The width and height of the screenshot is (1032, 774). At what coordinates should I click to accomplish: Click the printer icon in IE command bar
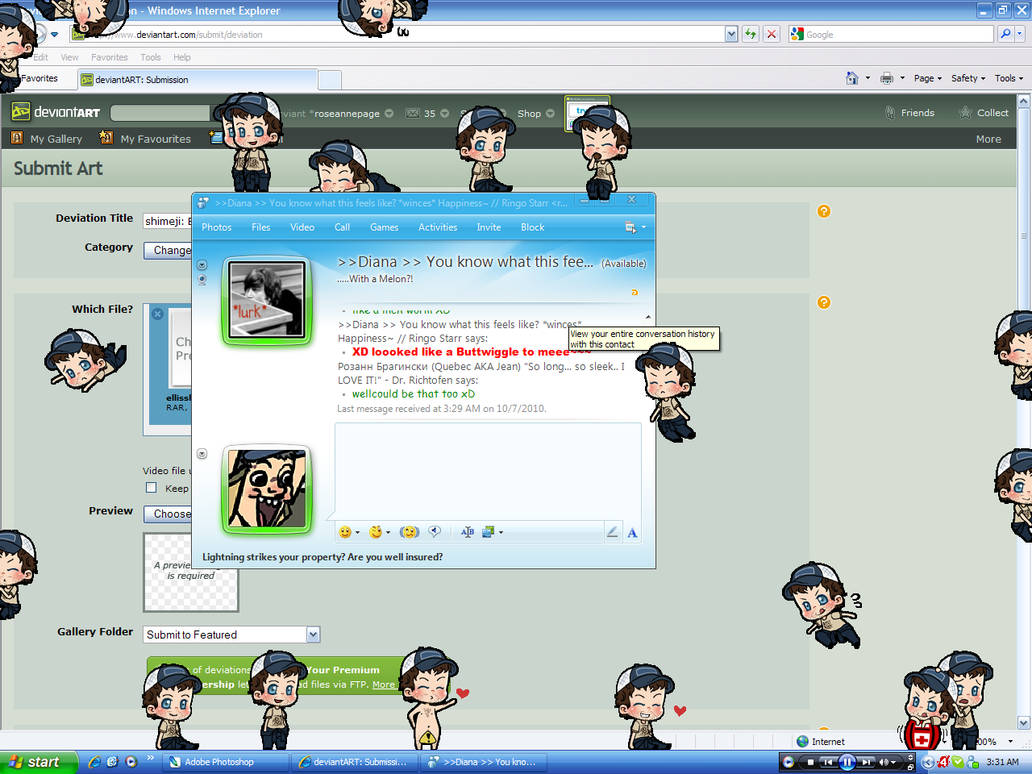887,78
